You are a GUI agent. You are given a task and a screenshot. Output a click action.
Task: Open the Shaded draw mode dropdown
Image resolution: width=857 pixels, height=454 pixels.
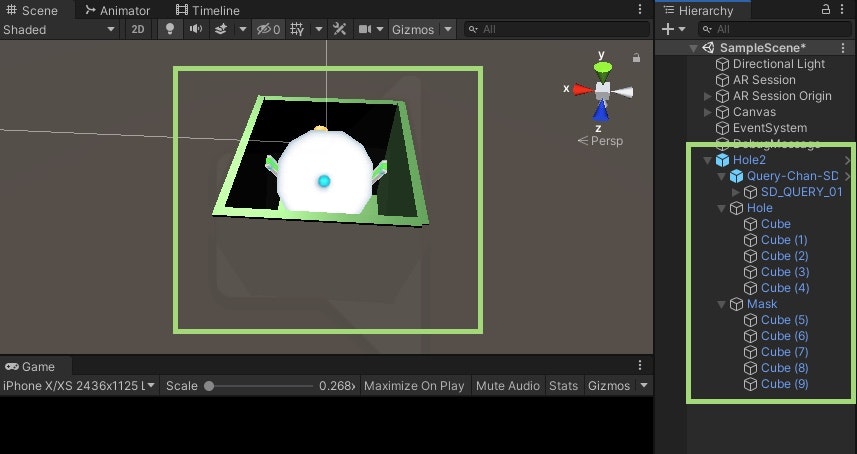60,30
